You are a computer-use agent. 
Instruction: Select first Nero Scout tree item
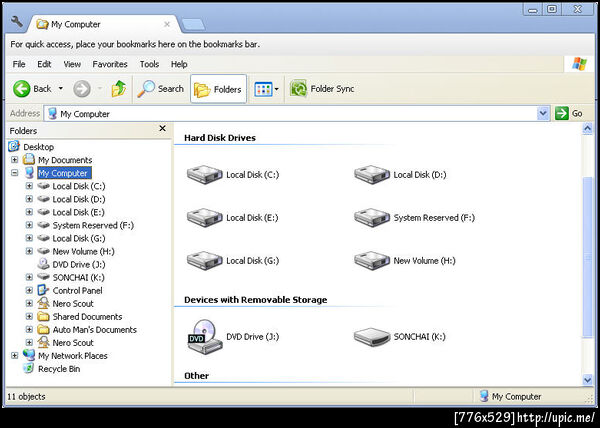pos(73,304)
